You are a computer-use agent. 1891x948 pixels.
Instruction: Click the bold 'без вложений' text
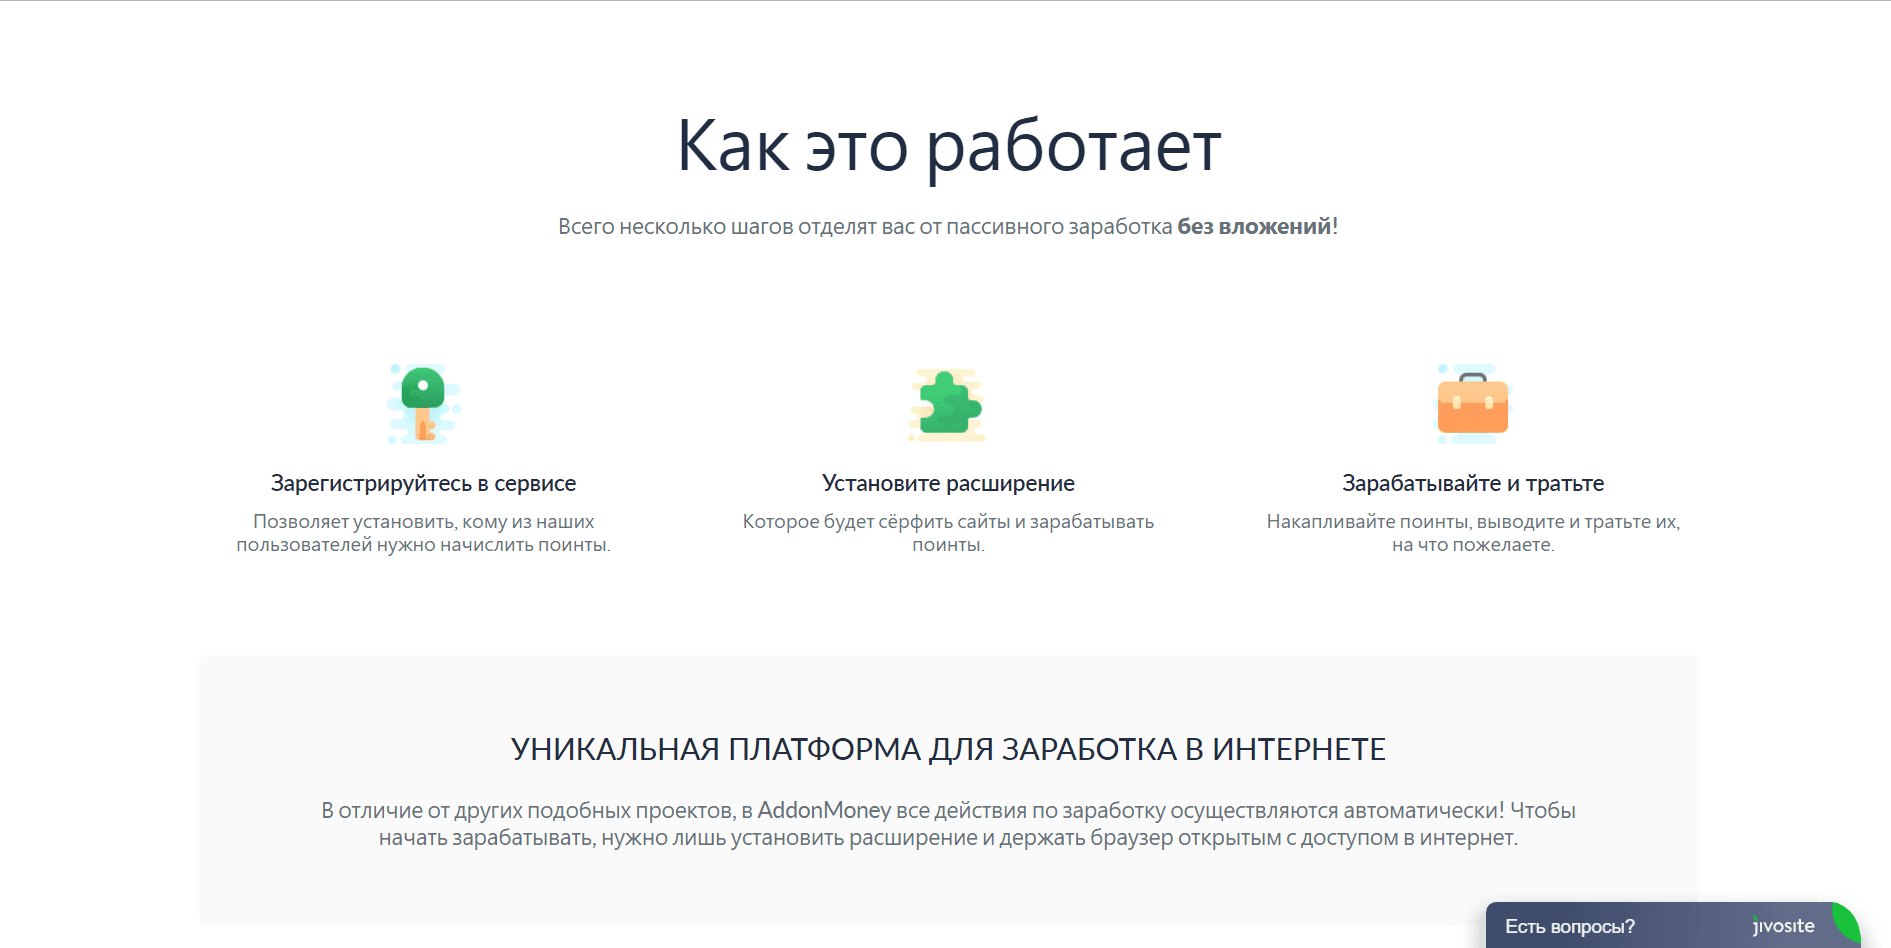[1253, 226]
